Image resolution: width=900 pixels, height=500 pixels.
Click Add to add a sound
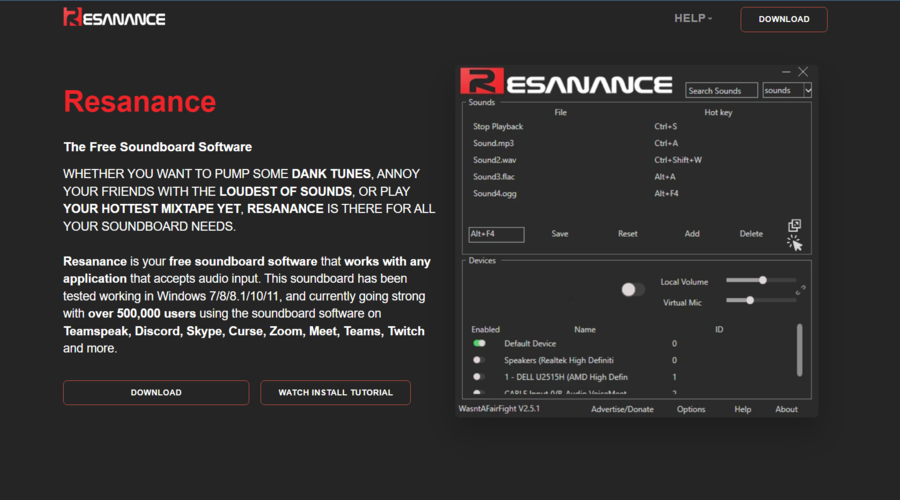point(692,234)
